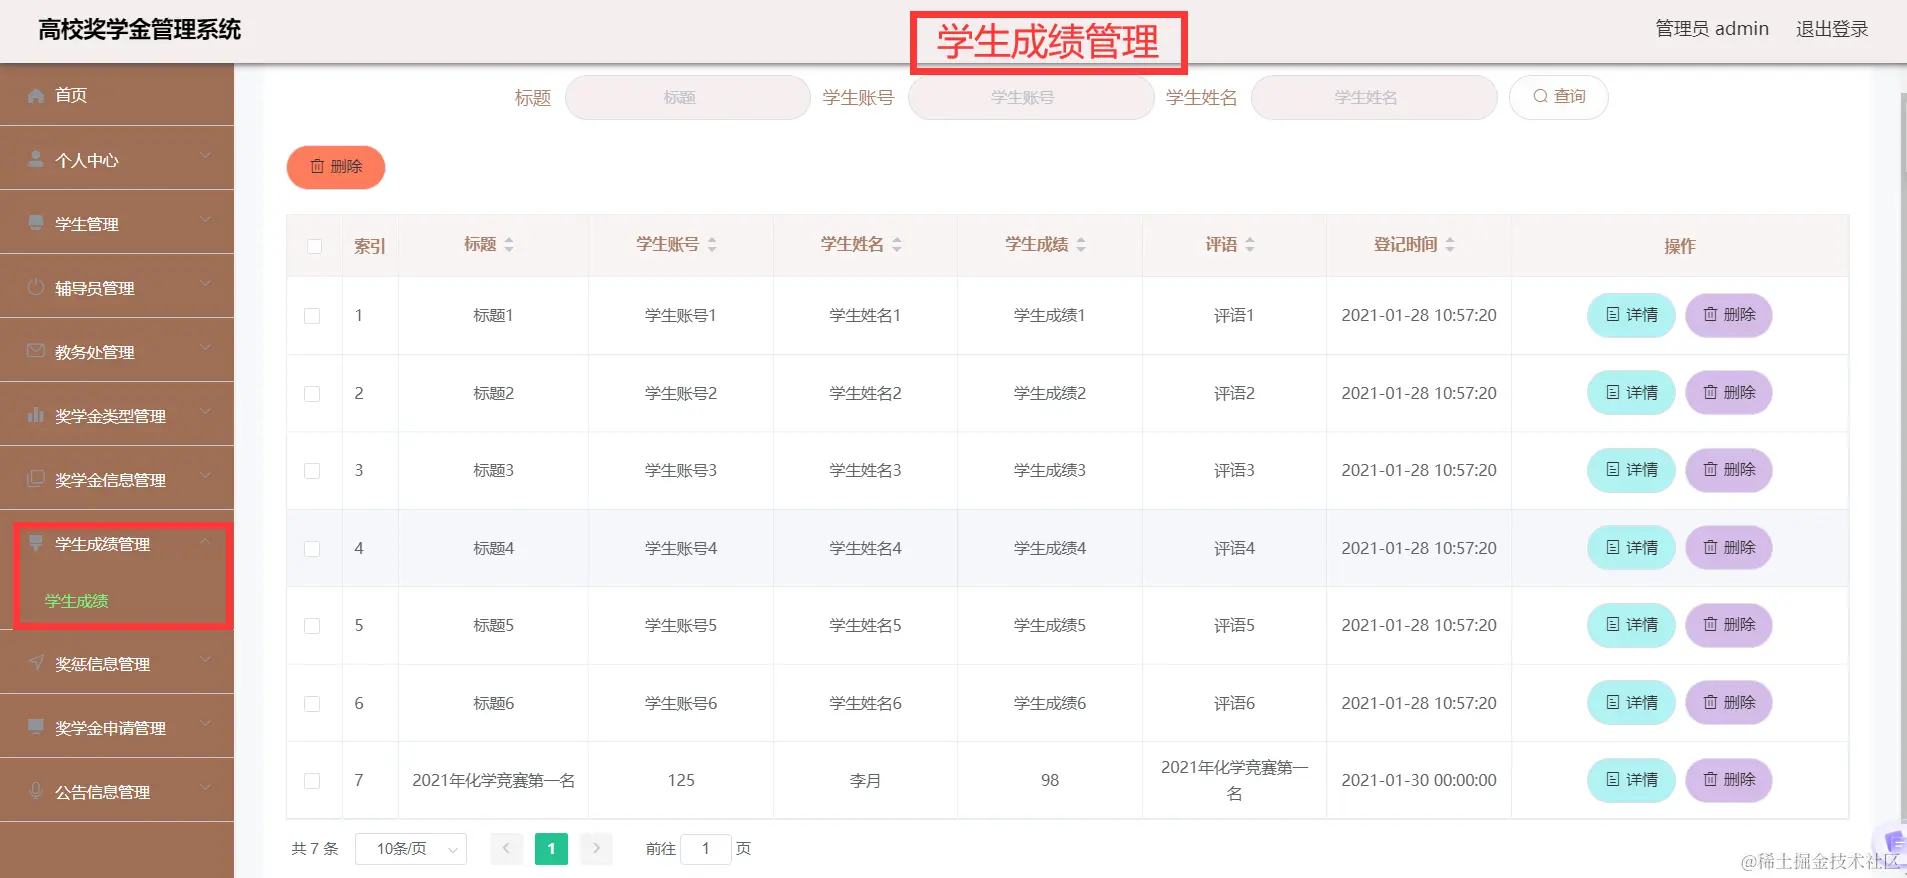This screenshot has height=878, width=1907.
Task: Sort by 学生成绩 column arrows
Action: [1081, 245]
